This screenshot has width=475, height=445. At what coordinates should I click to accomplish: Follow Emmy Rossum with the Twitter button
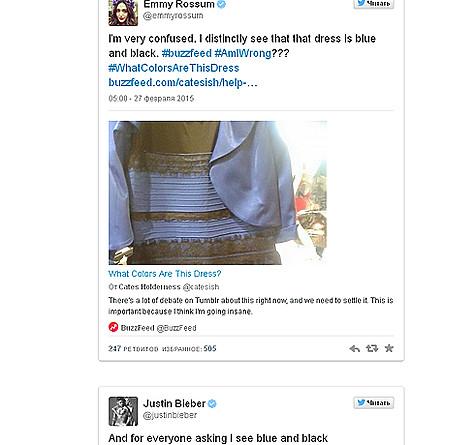point(374,4)
